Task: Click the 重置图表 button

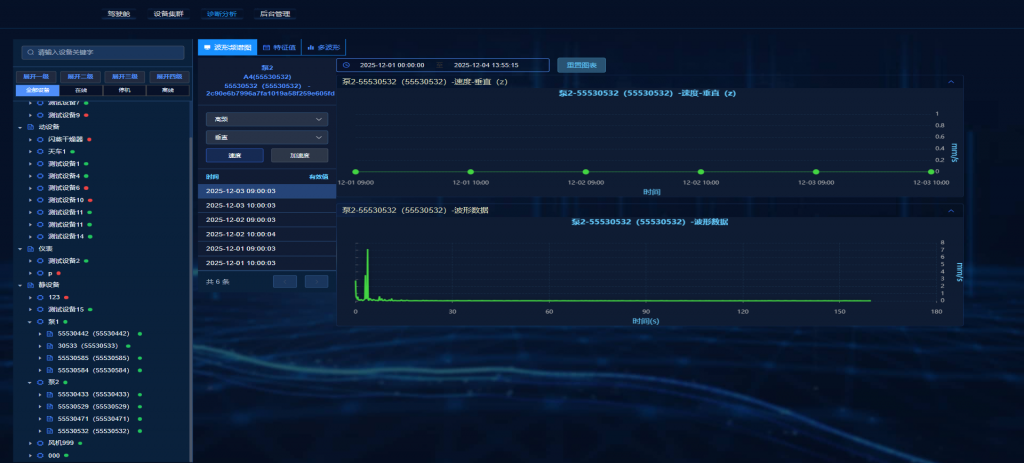Action: click(581, 65)
